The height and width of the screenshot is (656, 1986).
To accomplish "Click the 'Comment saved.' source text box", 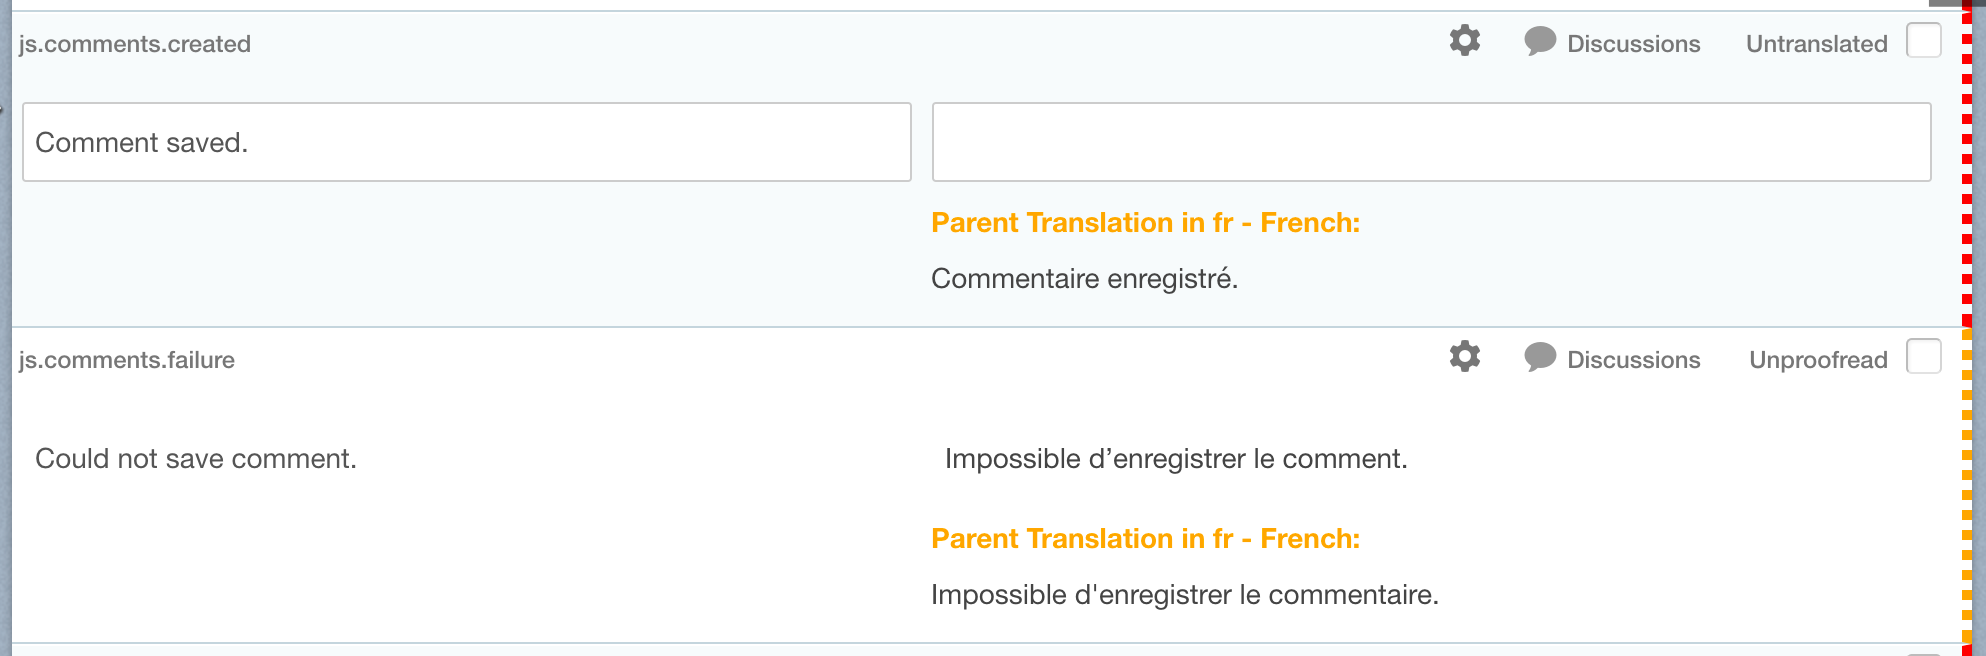I will pyautogui.click(x=467, y=142).
